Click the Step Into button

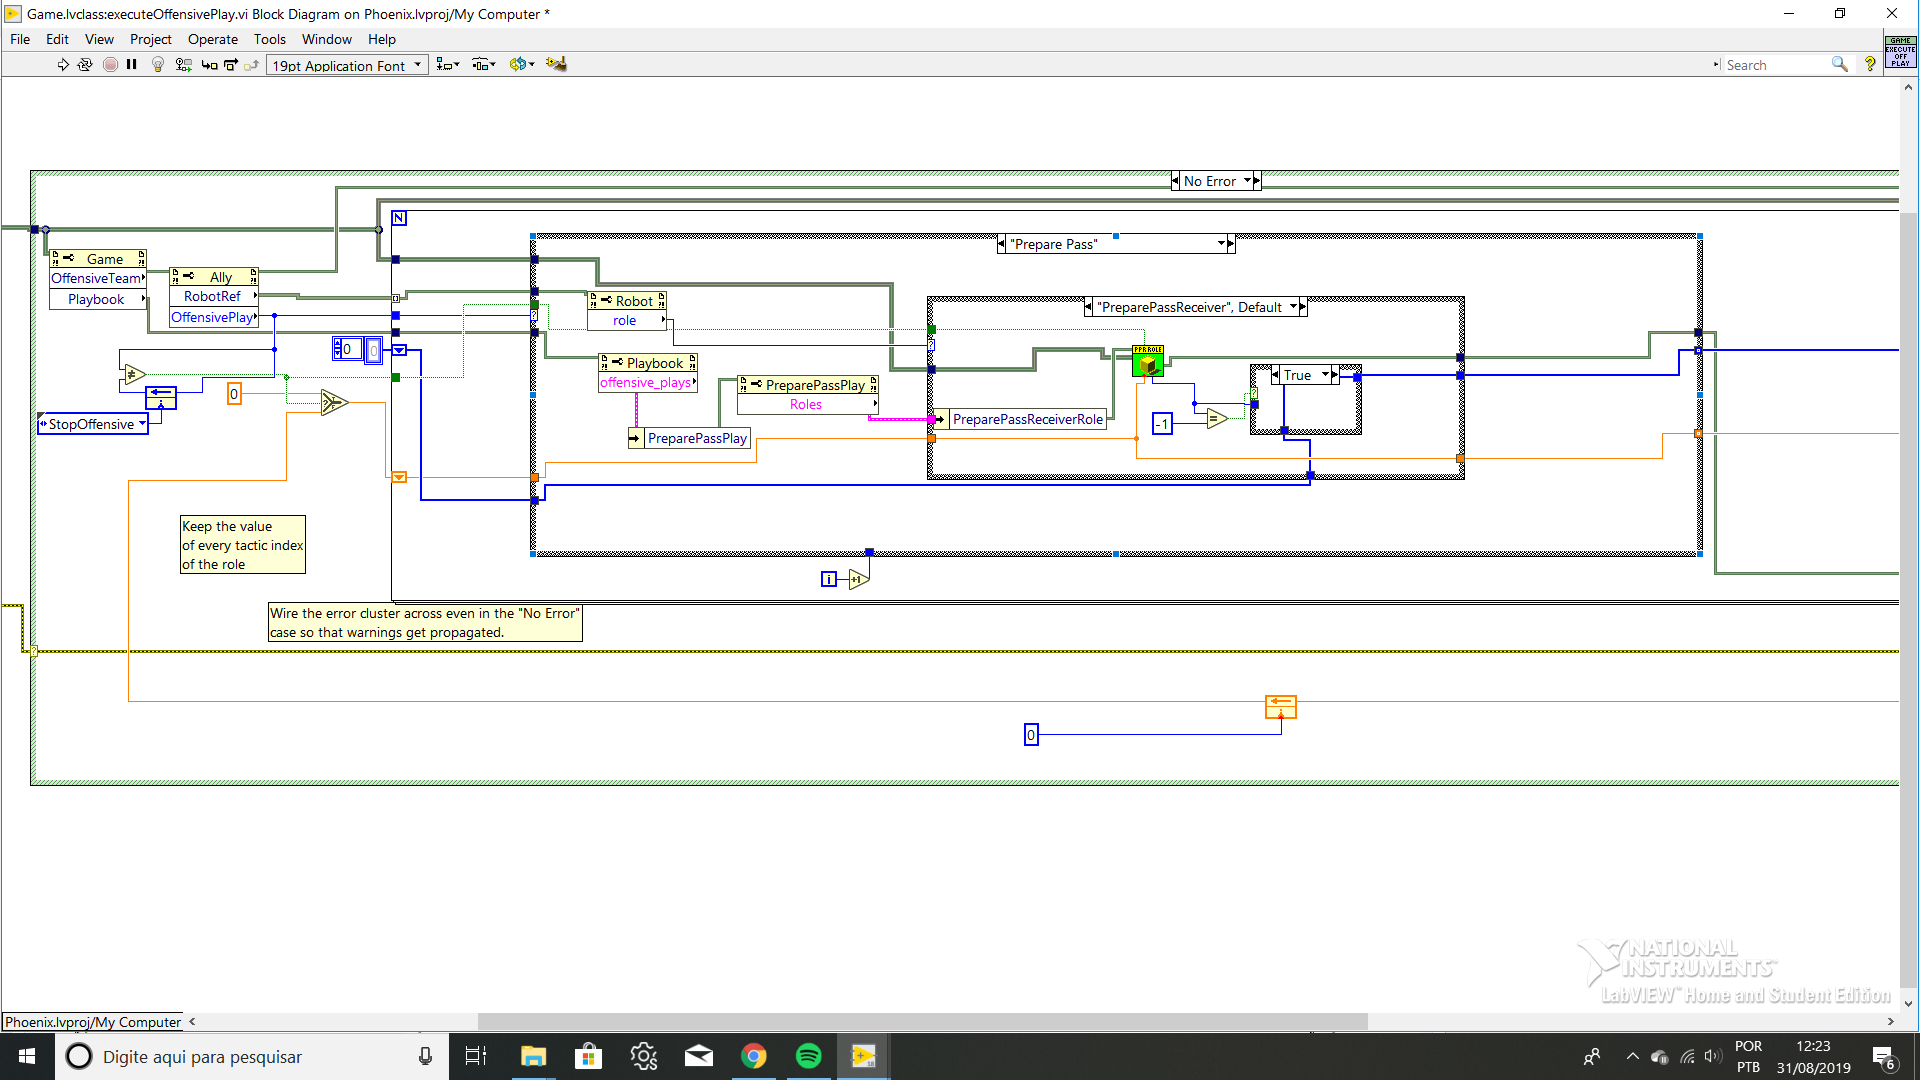pos(209,65)
